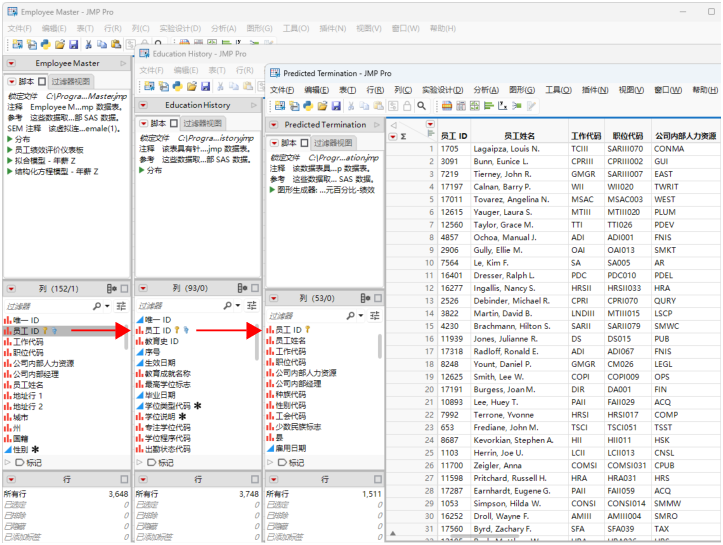
Task: Toggle the square box in Employee Master 列 header
Action: click(x=124, y=289)
